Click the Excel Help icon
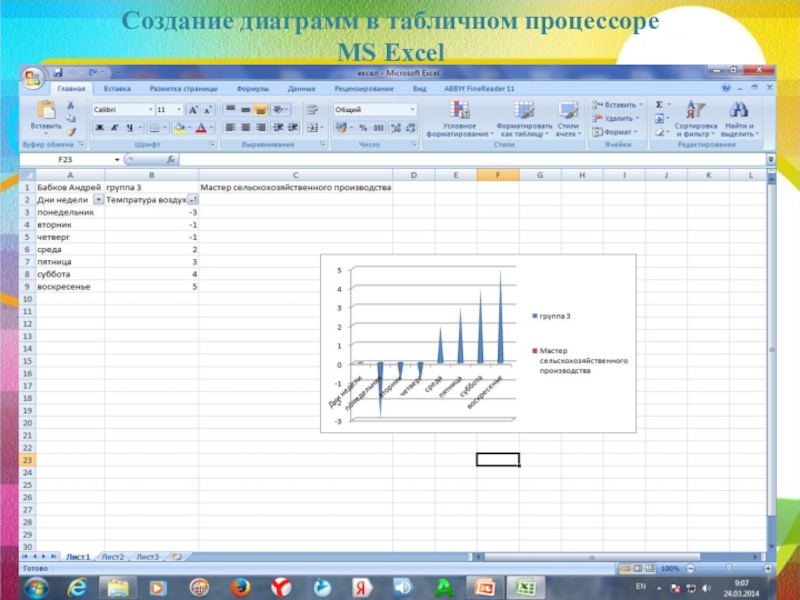 pos(726,88)
